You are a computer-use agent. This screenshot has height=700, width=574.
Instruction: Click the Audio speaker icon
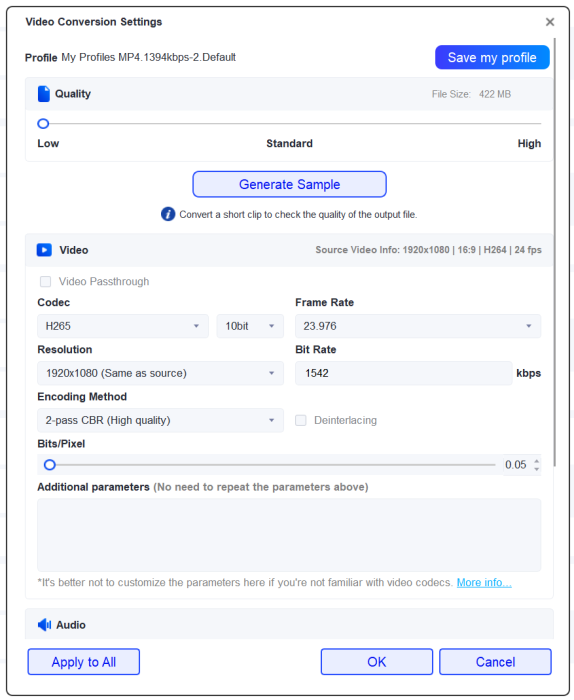click(44, 625)
